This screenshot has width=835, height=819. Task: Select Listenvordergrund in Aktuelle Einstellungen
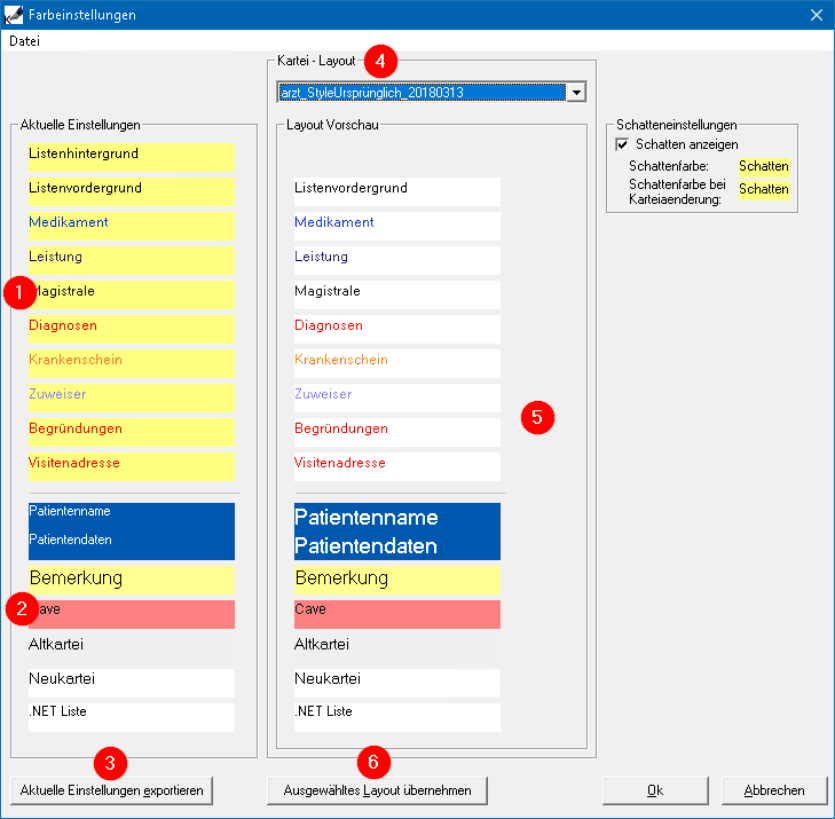(132, 192)
